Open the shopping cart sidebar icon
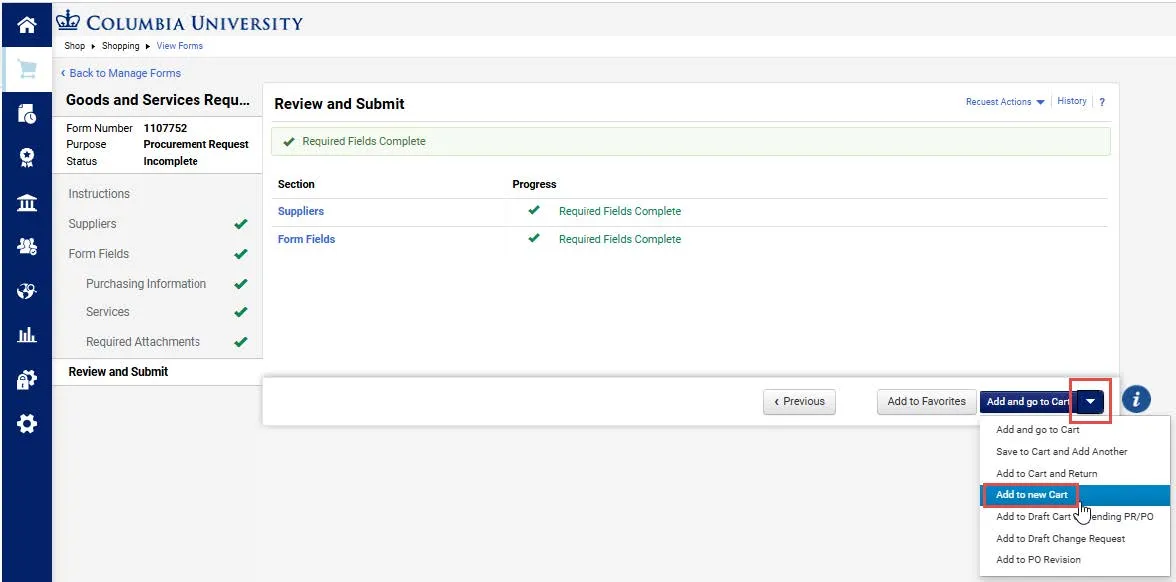Viewport: 1176px width, 582px height. pos(26,70)
